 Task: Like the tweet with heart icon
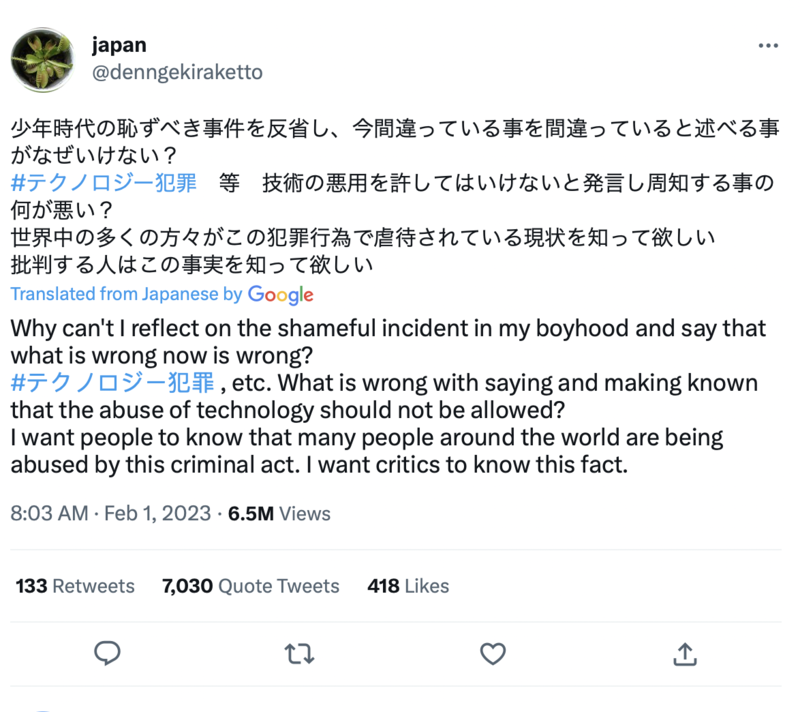pyautogui.click(x=492, y=653)
